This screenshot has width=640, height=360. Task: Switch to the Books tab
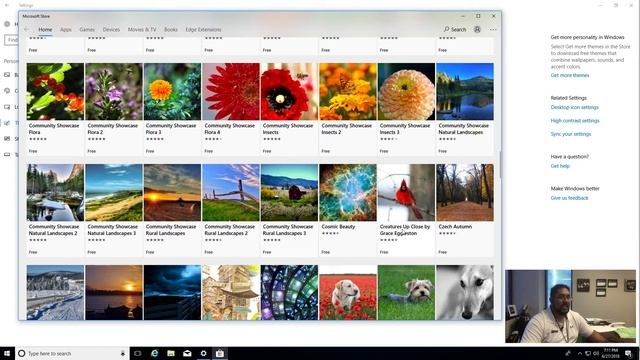point(171,29)
